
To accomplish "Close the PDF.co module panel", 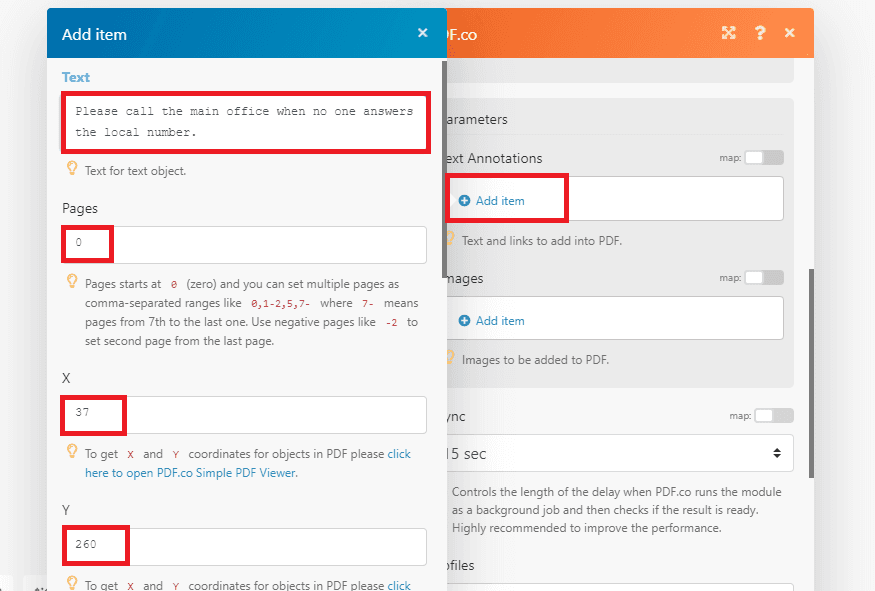I will tap(790, 33).
